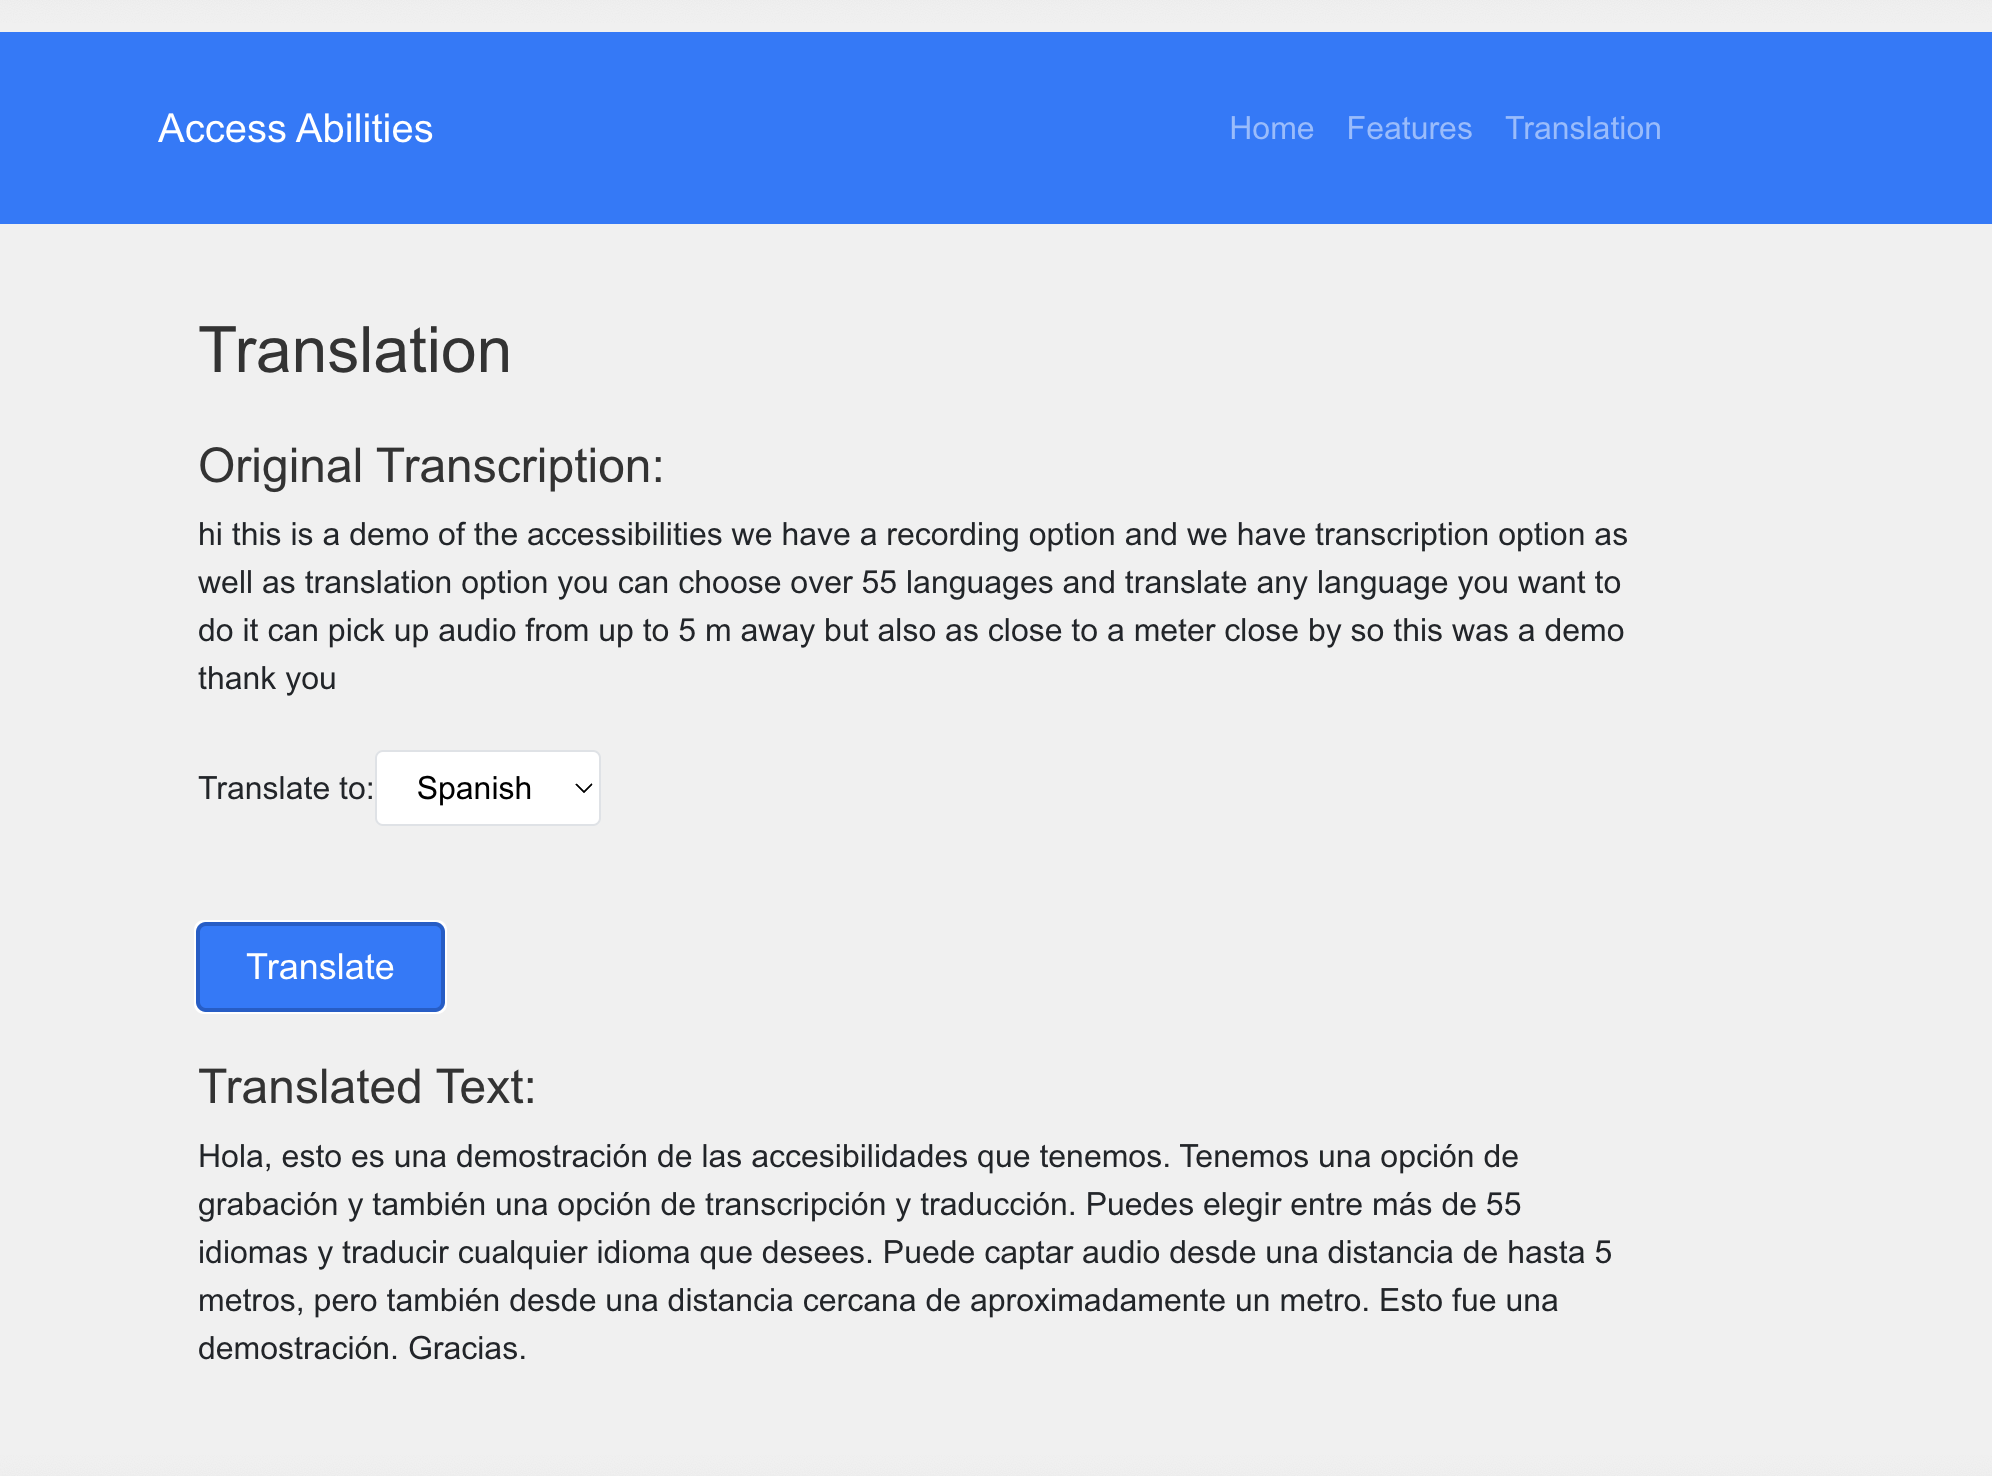Click the 'Translate to:' label
Viewport: 1992px width, 1476px height.
click(285, 788)
